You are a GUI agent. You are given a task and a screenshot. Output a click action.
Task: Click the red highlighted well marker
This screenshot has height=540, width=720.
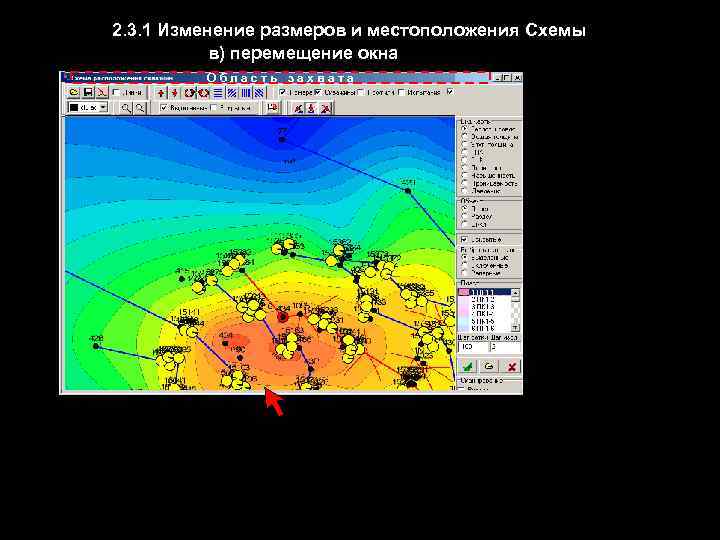[283, 317]
